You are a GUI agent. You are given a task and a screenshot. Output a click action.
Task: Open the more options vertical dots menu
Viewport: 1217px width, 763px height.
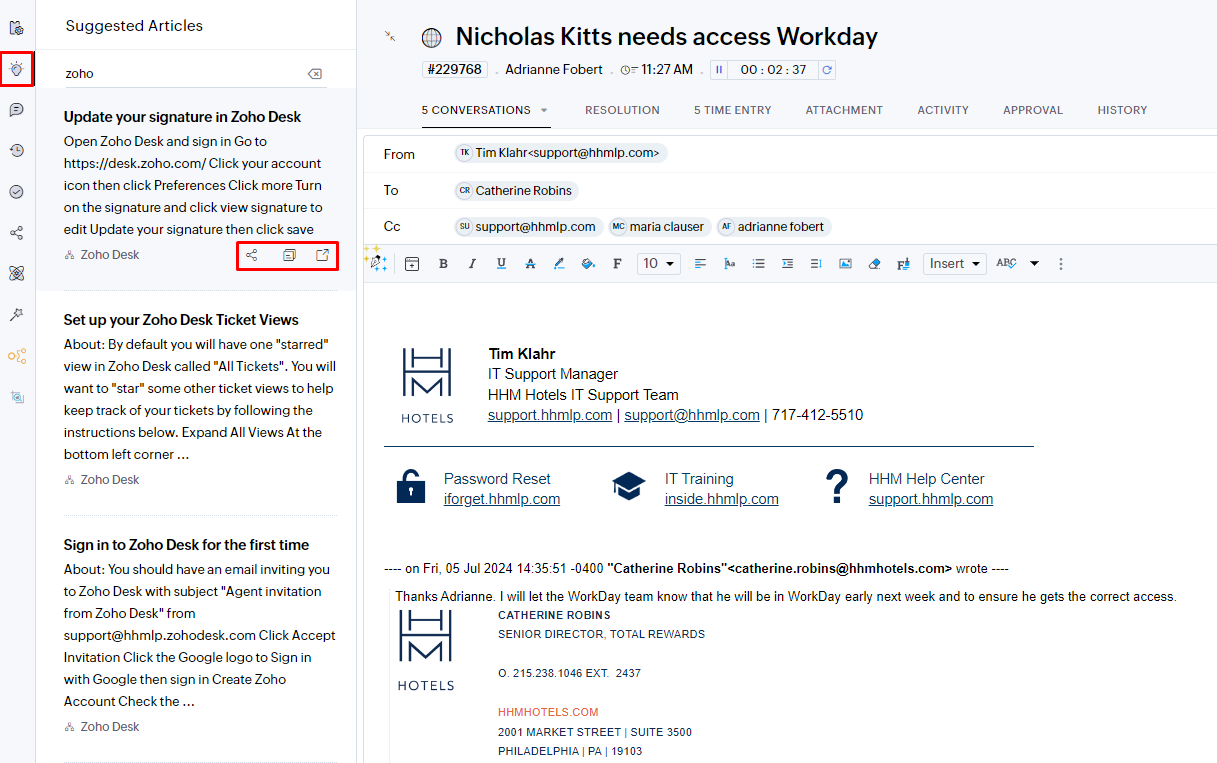pyautogui.click(x=1061, y=264)
